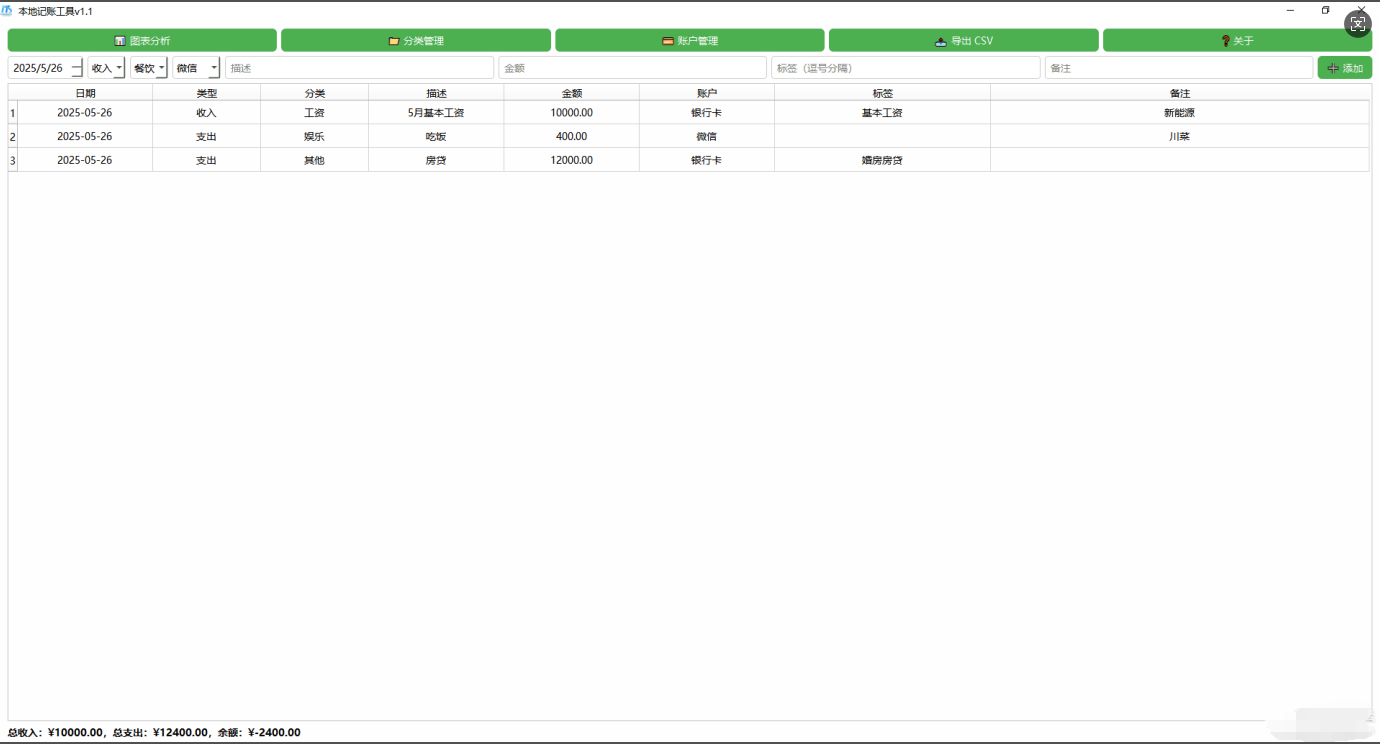Sort by the 日期 column header
The width and height of the screenshot is (1380, 744).
[85, 93]
